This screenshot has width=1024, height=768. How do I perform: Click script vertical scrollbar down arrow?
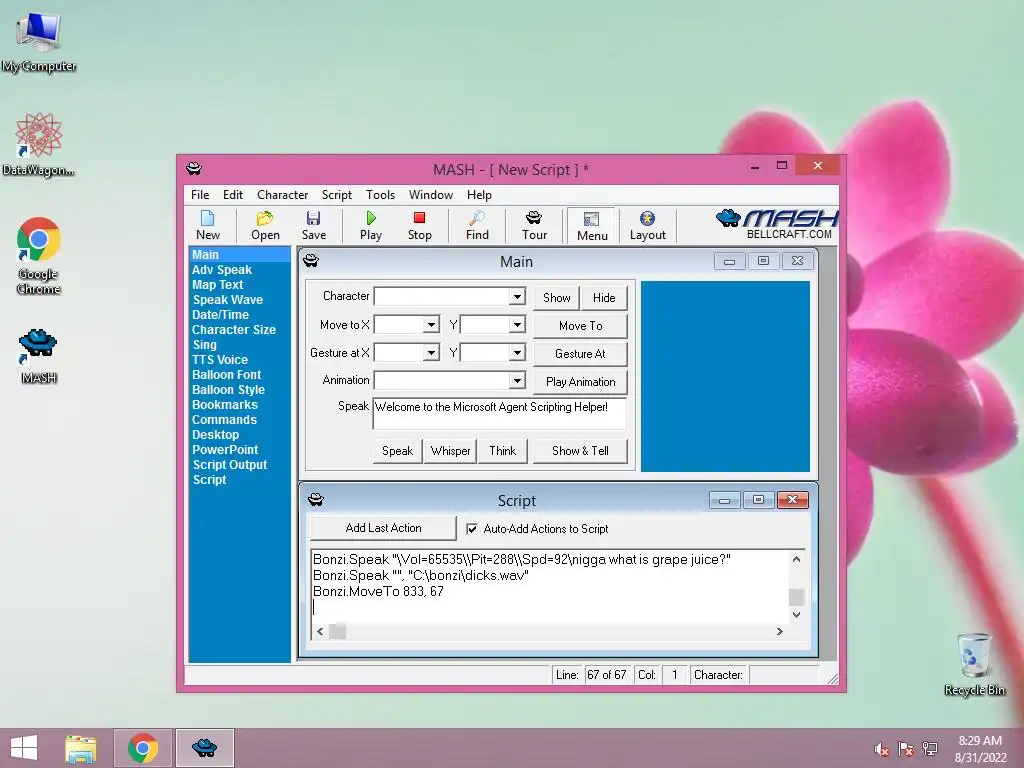[796, 615]
